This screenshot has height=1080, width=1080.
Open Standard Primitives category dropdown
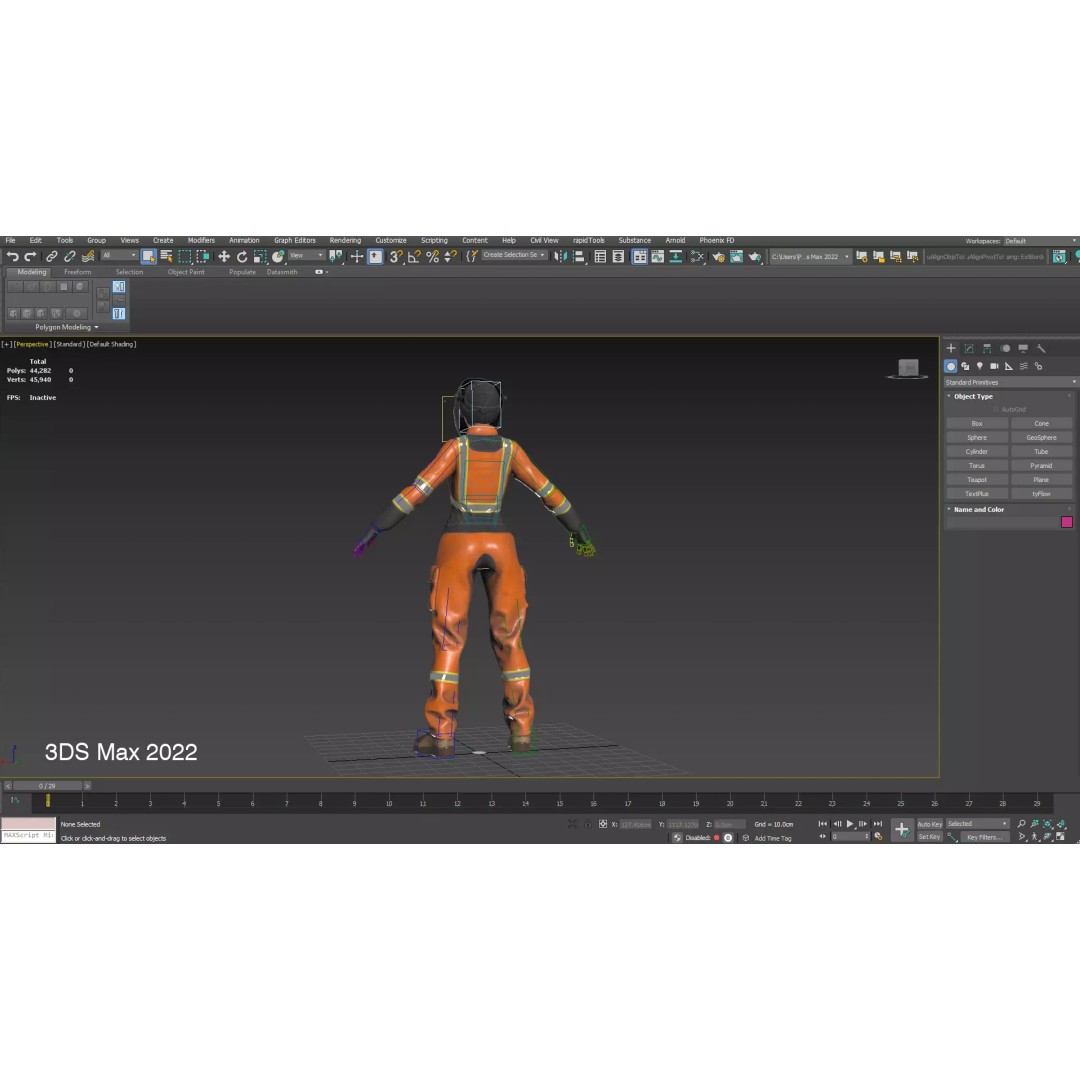pos(1009,382)
